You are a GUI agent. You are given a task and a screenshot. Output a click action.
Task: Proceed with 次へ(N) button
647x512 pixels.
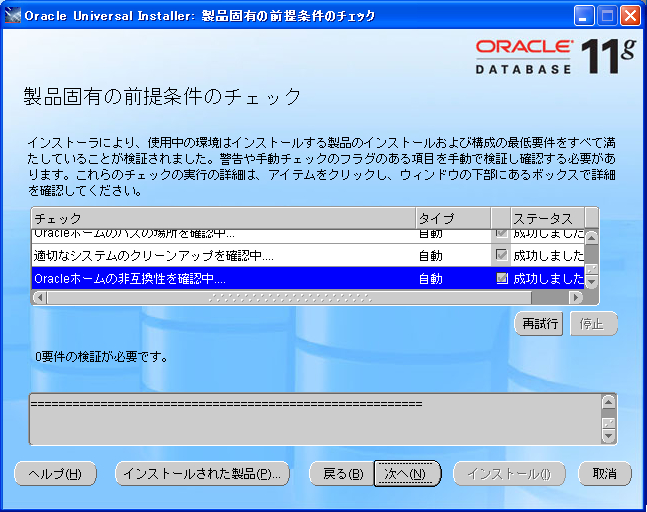click(x=407, y=474)
